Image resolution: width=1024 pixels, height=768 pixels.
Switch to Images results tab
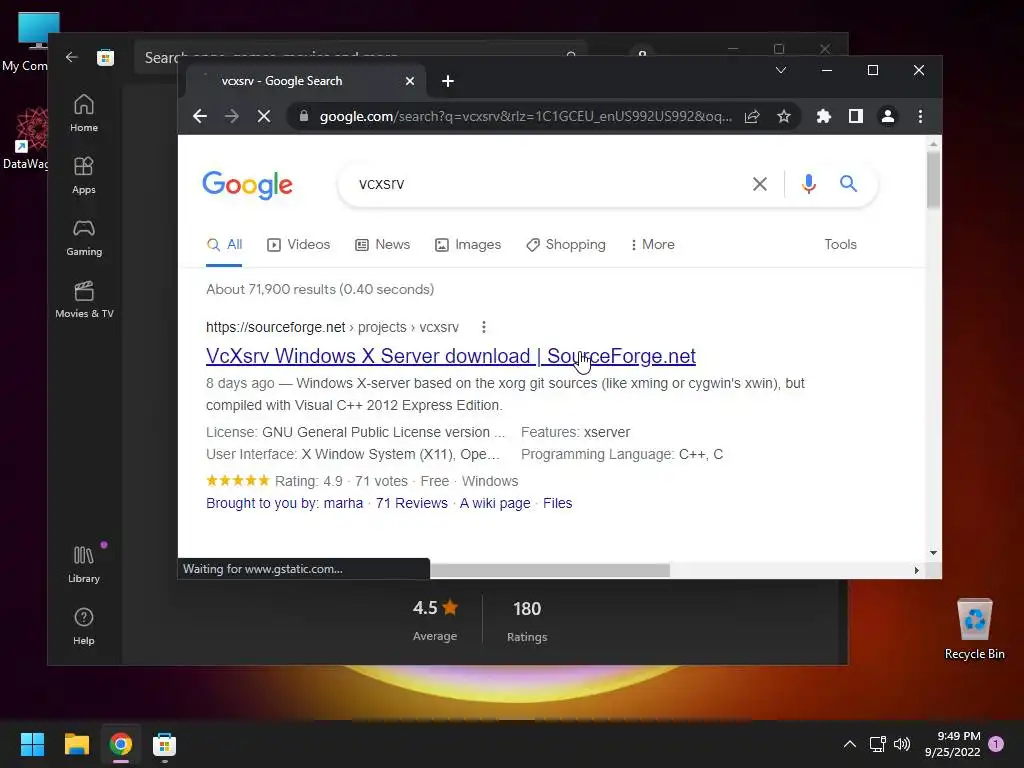(x=468, y=245)
